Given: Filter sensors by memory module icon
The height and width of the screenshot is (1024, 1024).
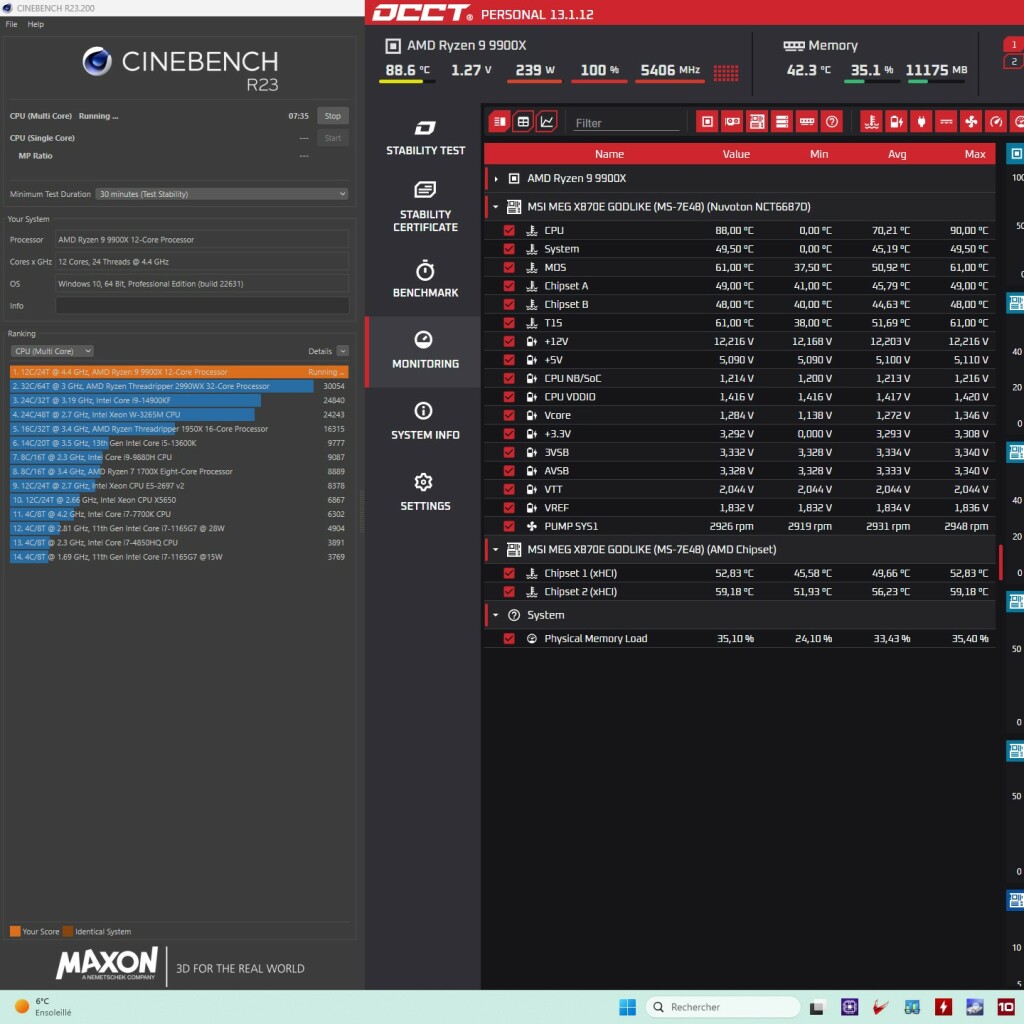Looking at the screenshot, I should coord(807,121).
